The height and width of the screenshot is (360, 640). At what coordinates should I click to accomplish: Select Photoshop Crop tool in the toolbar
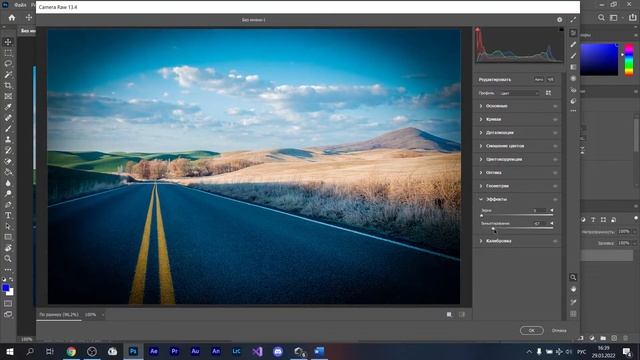click(8, 85)
